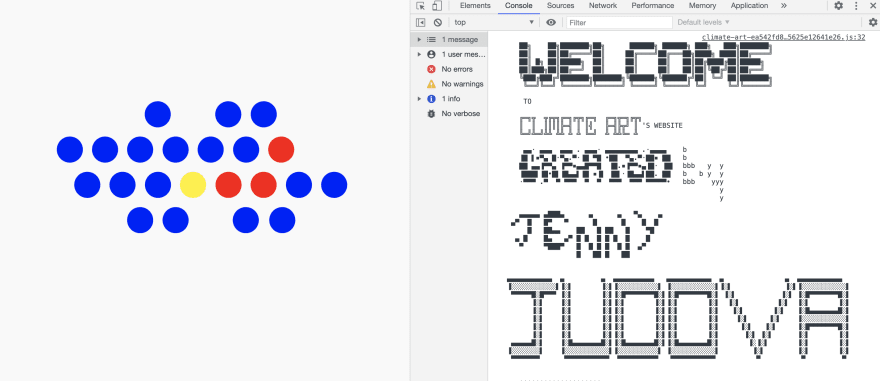Open the climate-art js source link
Viewport: 880px width, 381px height.
pos(783,37)
